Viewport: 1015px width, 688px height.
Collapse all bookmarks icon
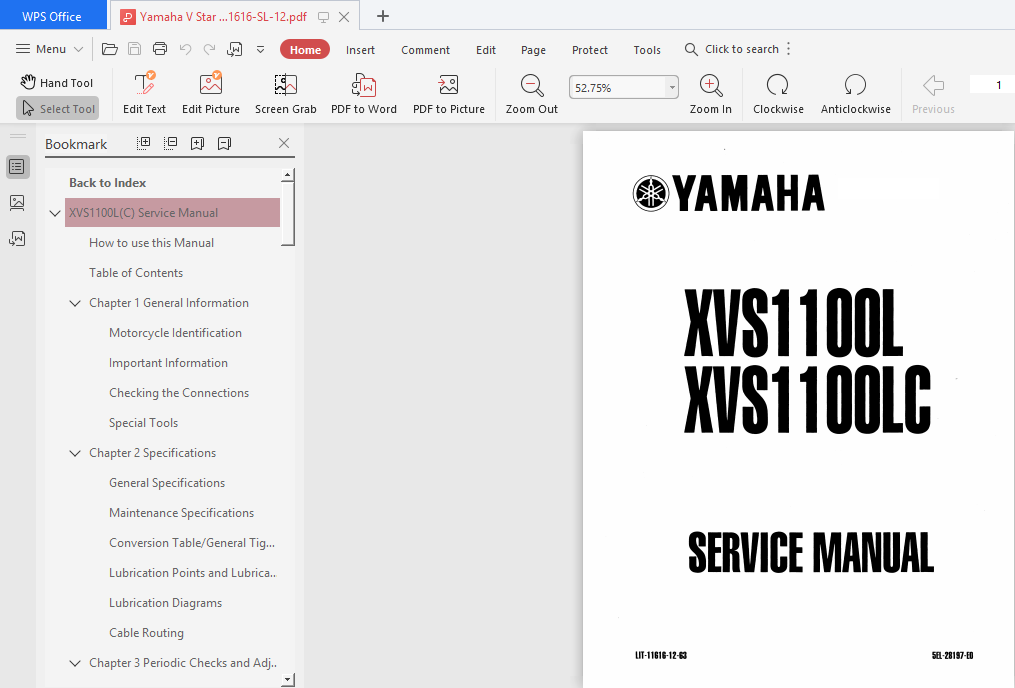[x=170, y=143]
